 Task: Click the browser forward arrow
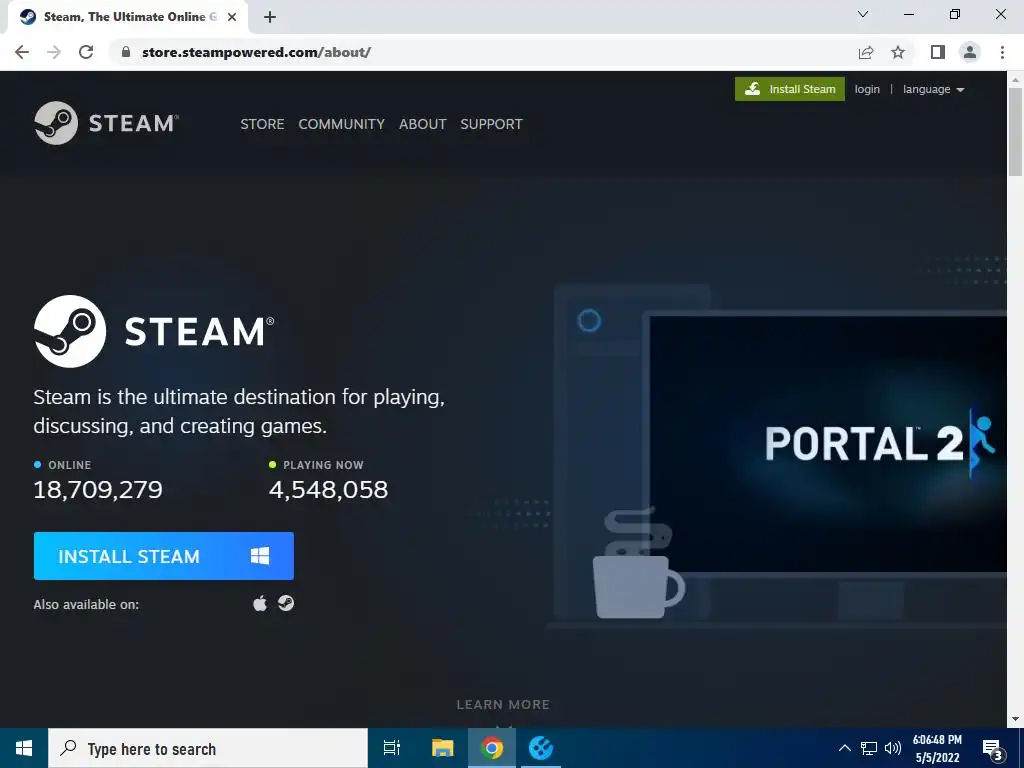coord(54,52)
